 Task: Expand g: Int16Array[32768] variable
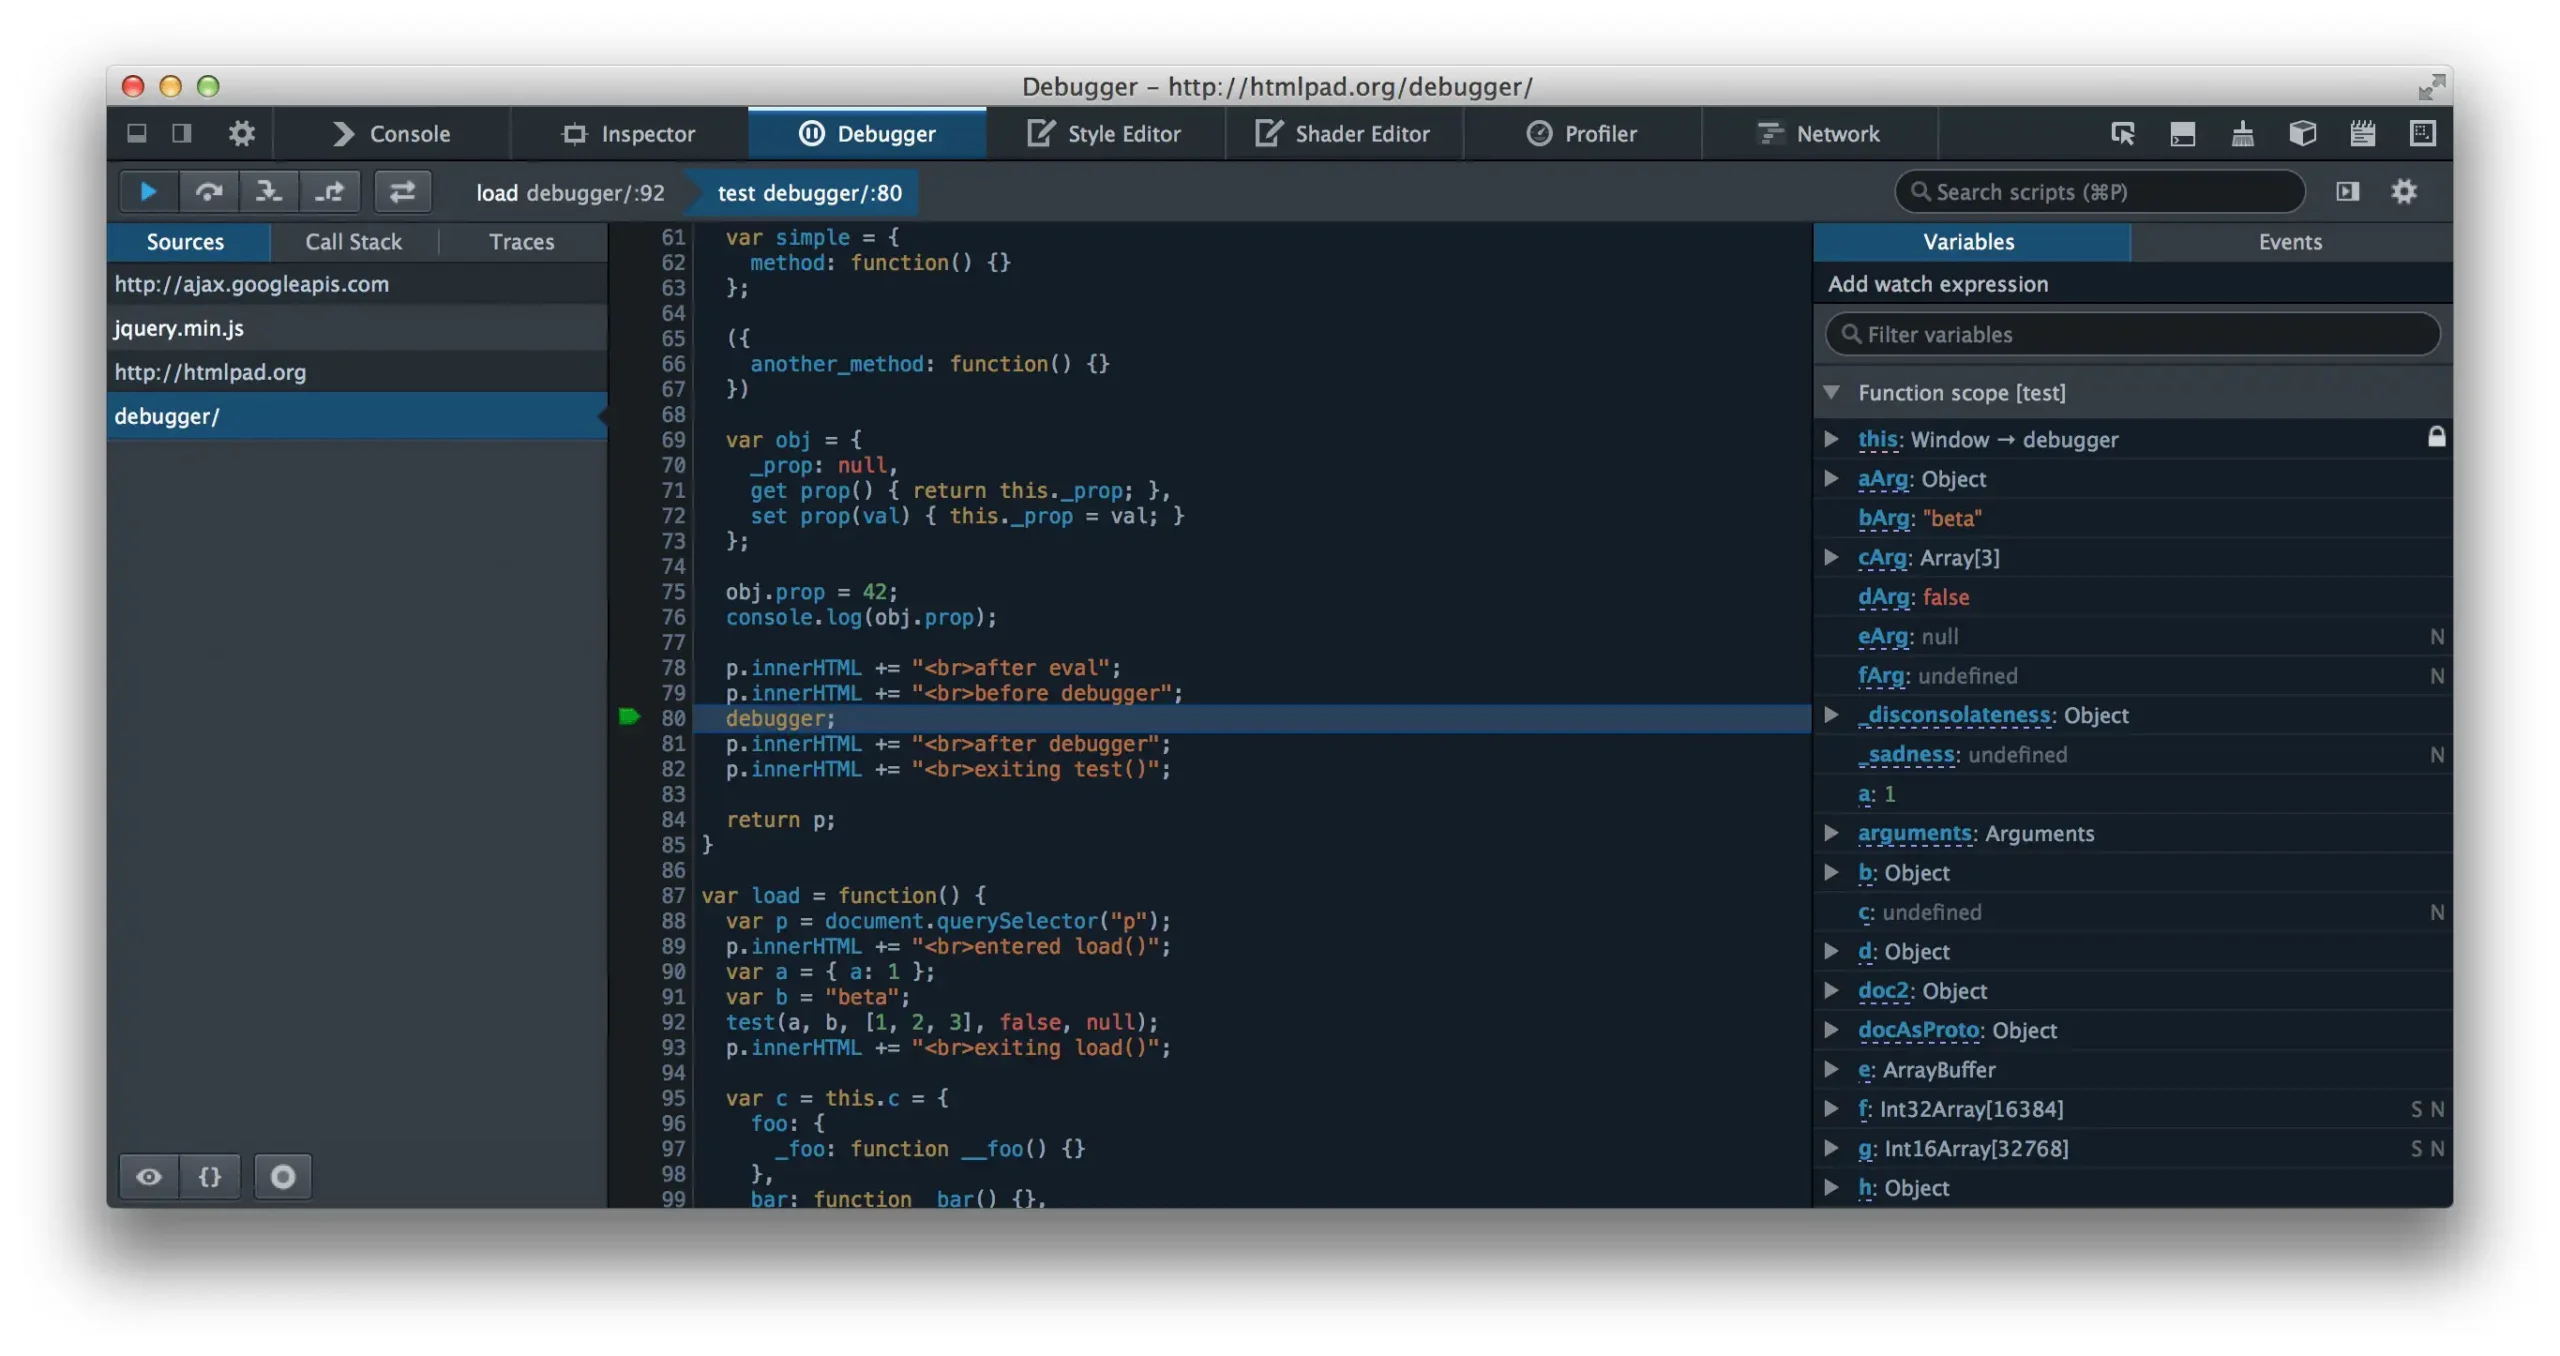[x=1832, y=1147]
